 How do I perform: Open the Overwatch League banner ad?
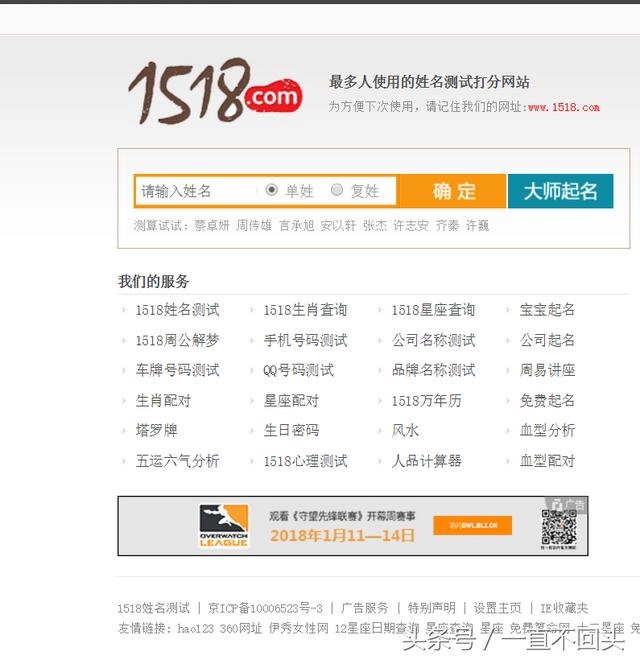click(x=353, y=526)
